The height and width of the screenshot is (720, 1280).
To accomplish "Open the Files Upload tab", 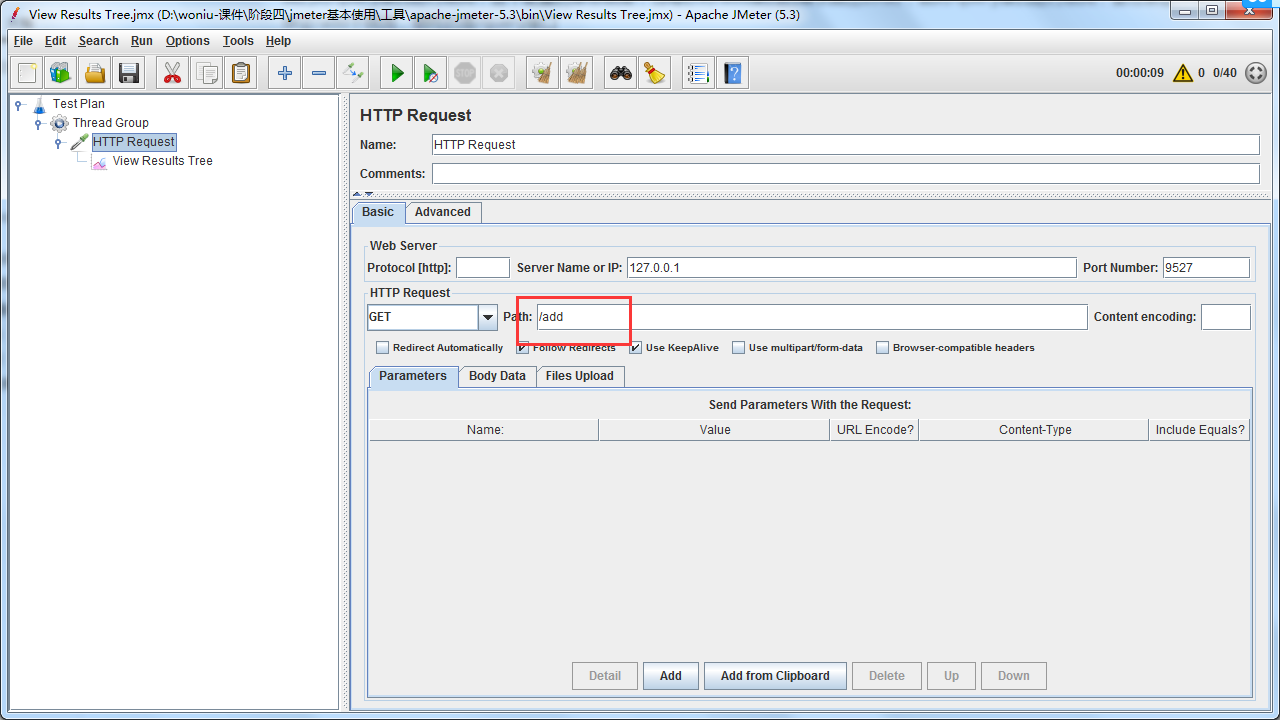I will [x=580, y=376].
